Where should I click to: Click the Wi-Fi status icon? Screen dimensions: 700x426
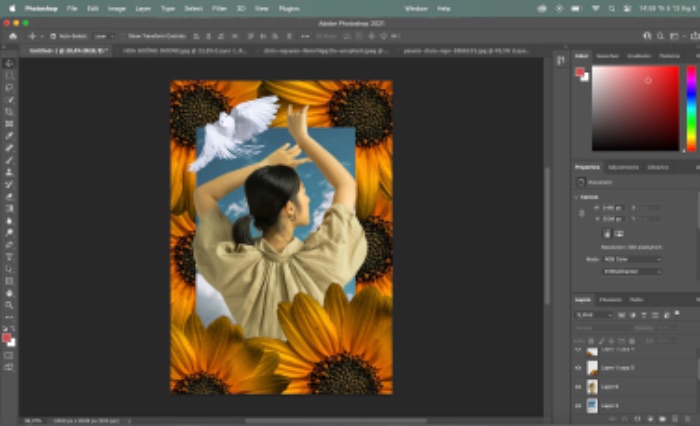coord(595,8)
